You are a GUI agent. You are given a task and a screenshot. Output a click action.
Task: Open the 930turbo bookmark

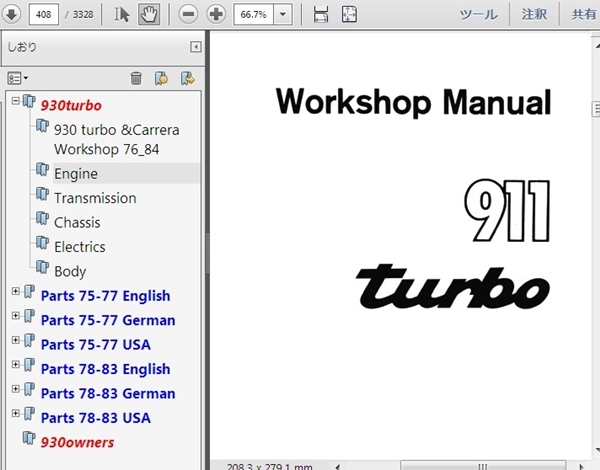[x=71, y=105]
